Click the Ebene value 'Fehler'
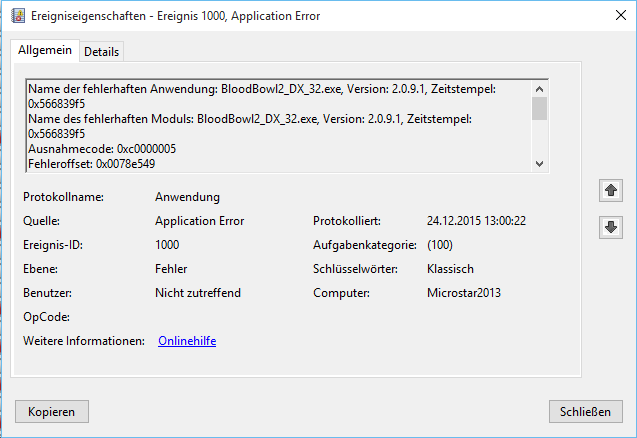Viewport: 637px width, 438px height. pyautogui.click(x=171, y=269)
